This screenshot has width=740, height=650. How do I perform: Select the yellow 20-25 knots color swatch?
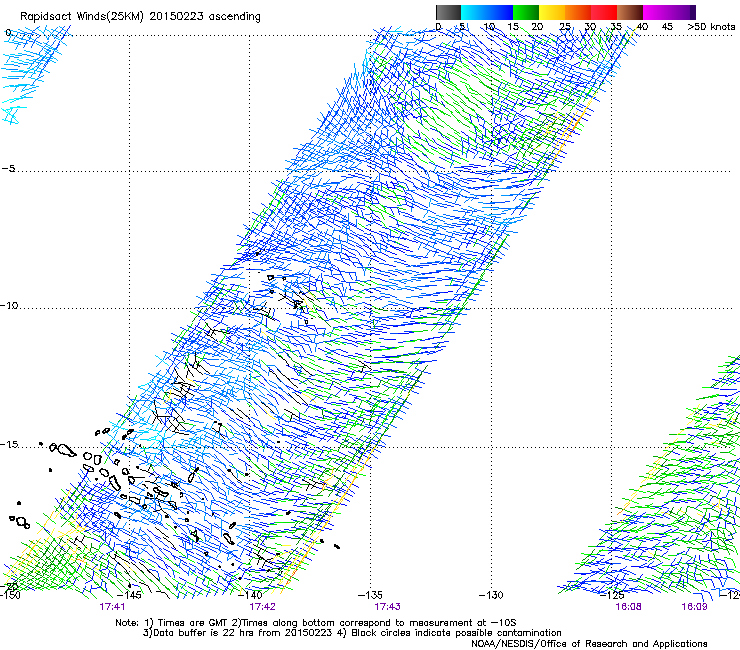pyautogui.click(x=552, y=12)
